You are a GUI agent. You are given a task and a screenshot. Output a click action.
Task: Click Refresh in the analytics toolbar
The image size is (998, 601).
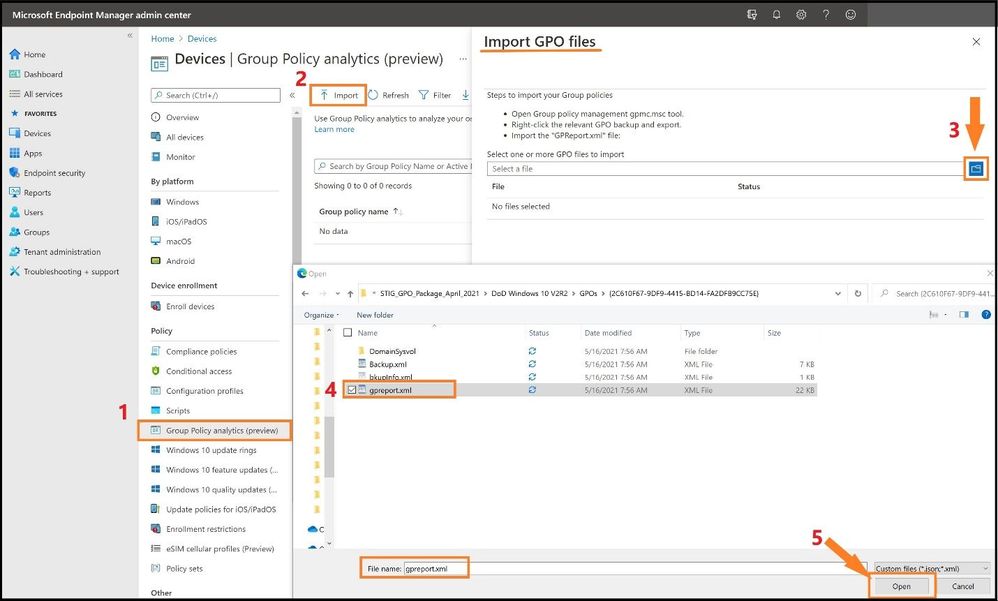[x=388, y=95]
